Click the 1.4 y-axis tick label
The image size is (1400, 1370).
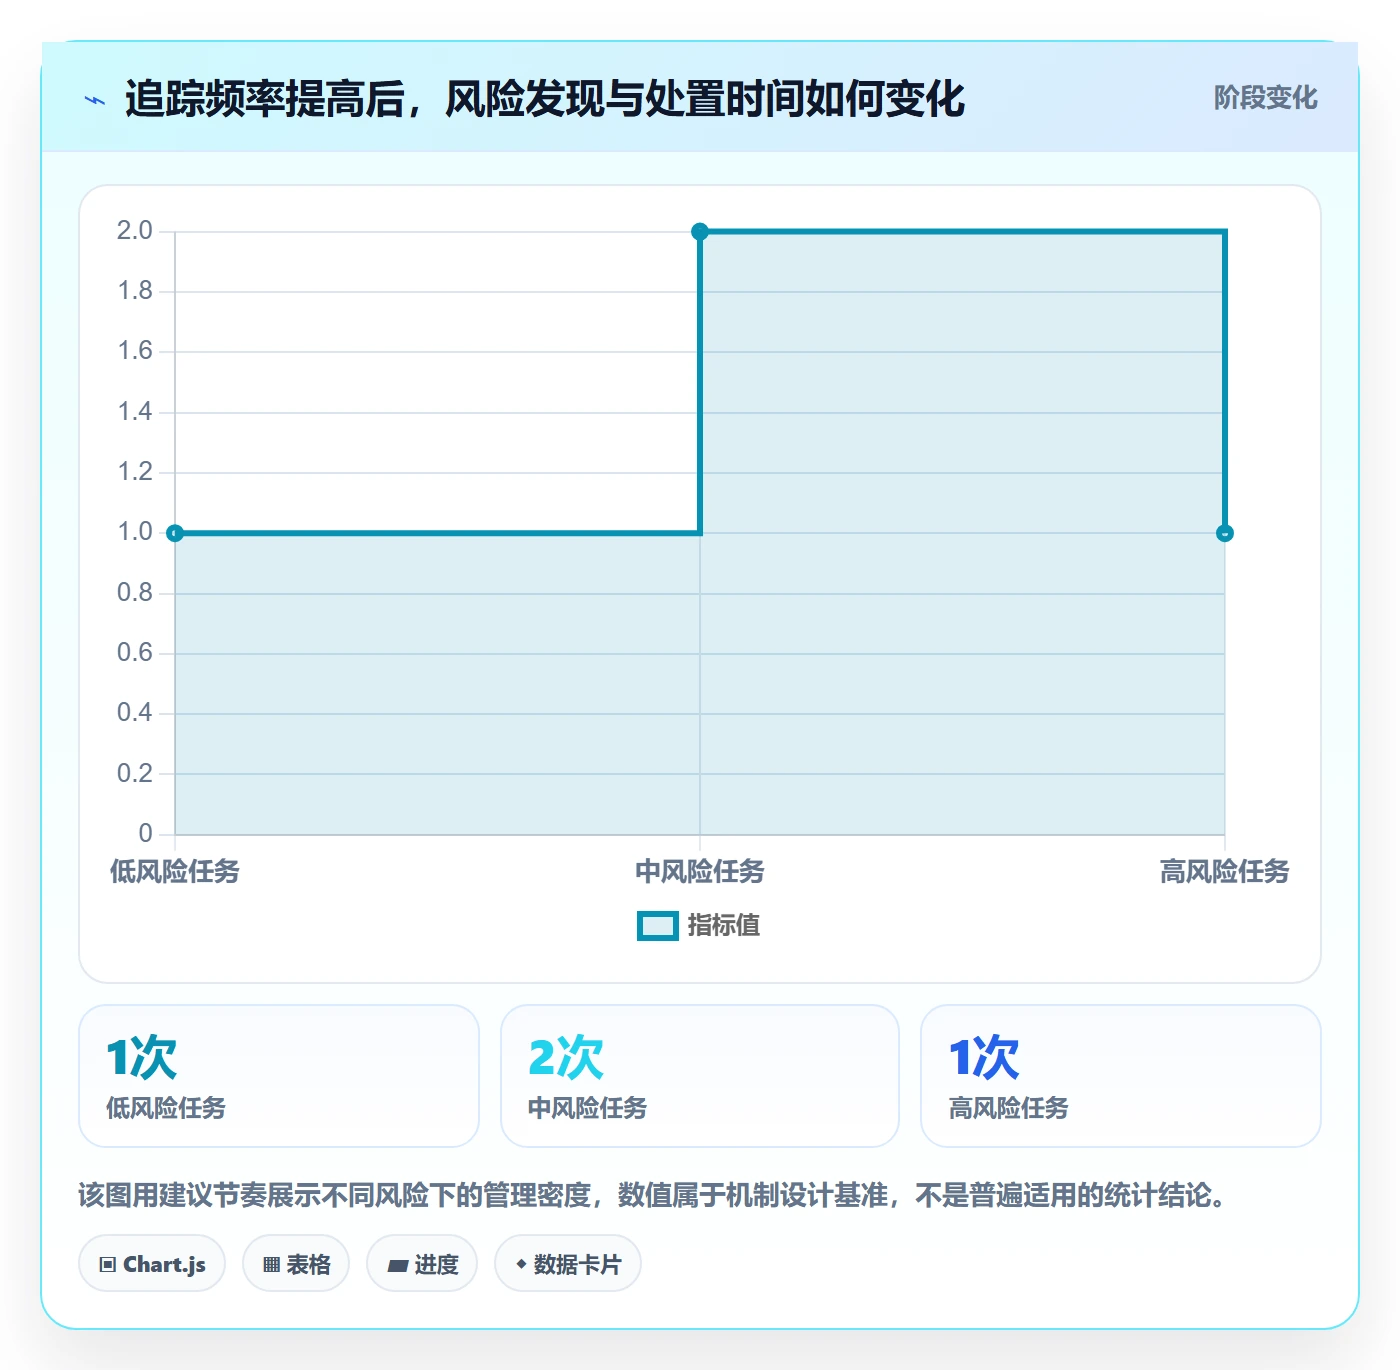(x=135, y=412)
